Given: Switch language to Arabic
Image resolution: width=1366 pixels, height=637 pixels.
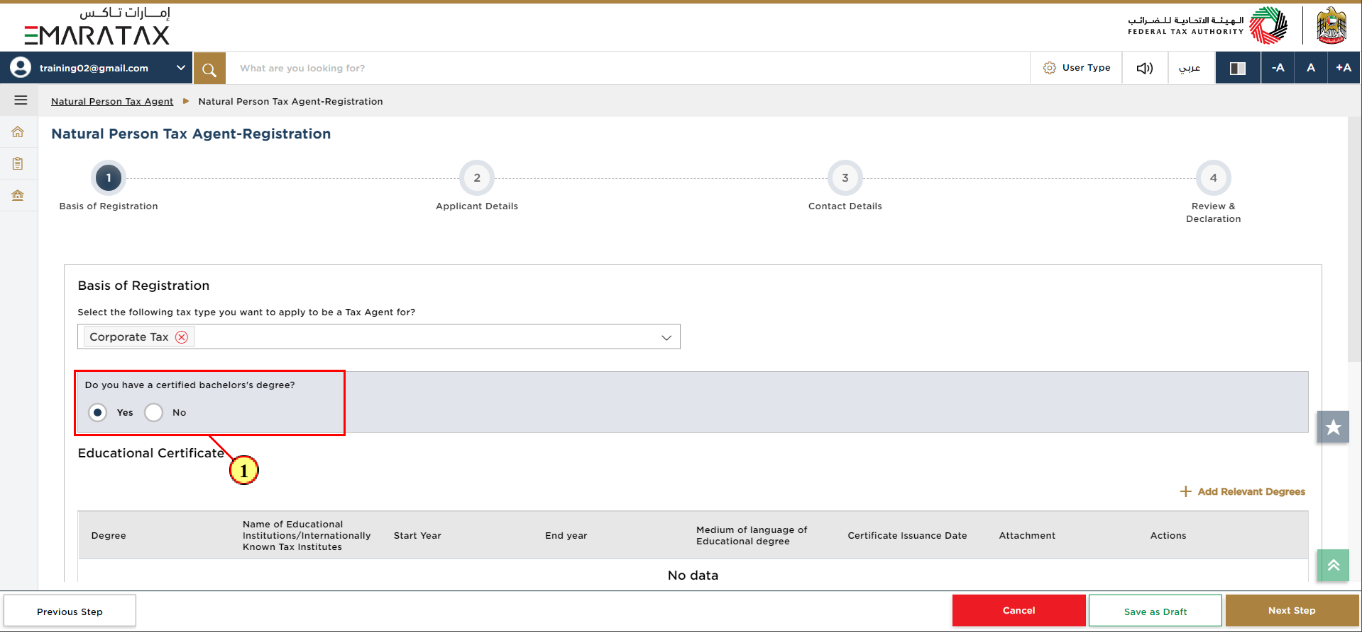Looking at the screenshot, I should 1190,68.
